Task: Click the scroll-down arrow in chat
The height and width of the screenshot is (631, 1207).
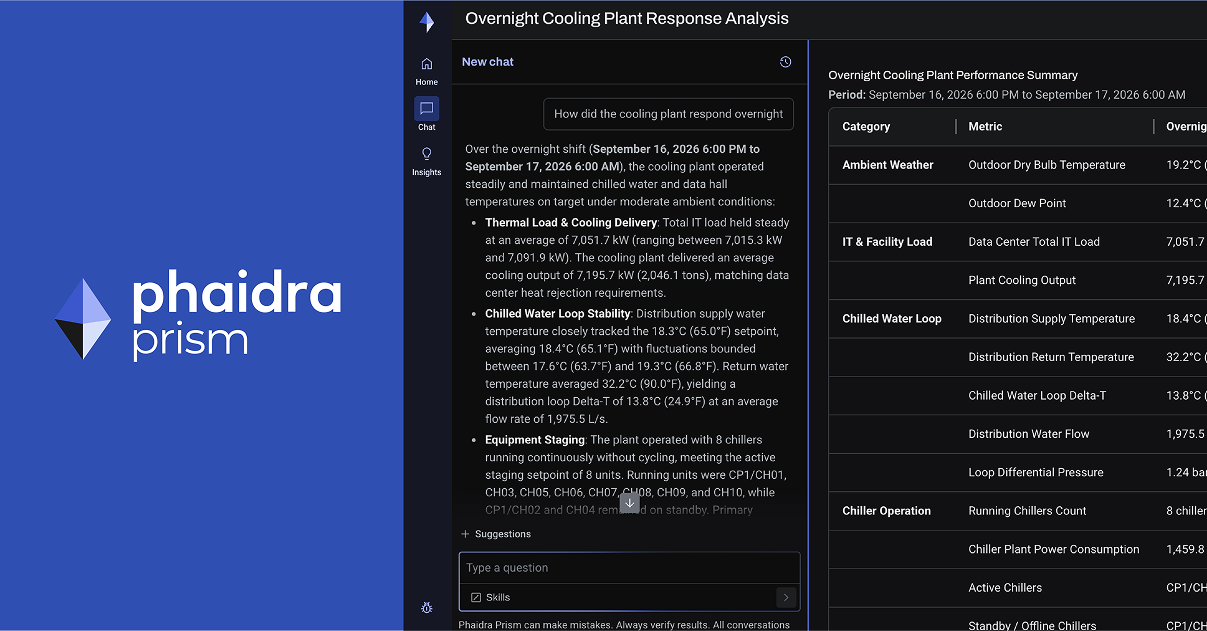Action: (629, 502)
